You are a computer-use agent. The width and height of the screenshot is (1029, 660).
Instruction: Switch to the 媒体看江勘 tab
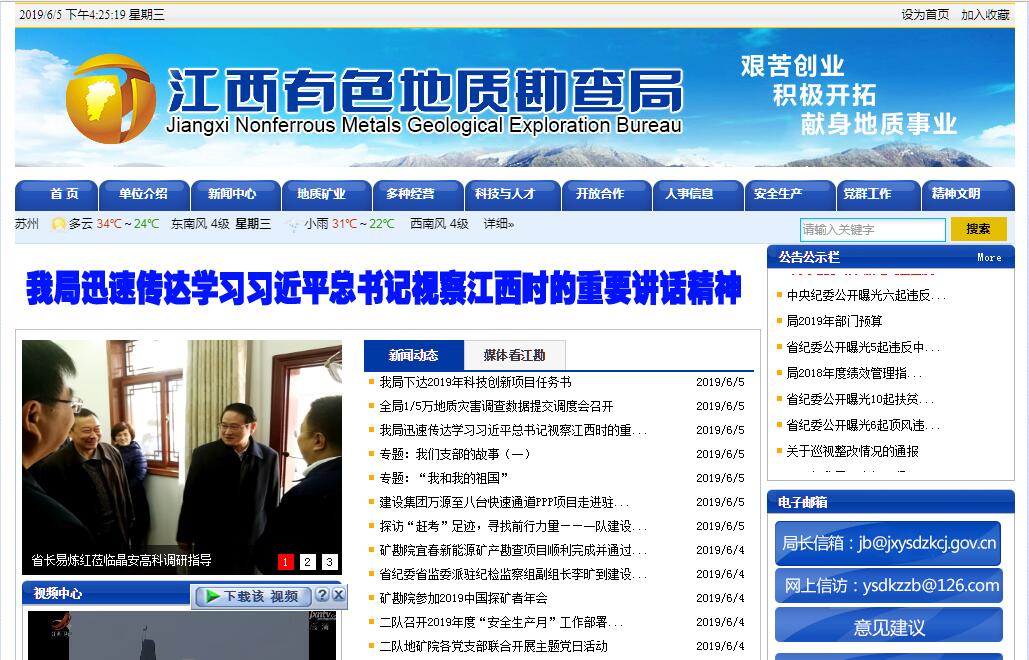(514, 356)
